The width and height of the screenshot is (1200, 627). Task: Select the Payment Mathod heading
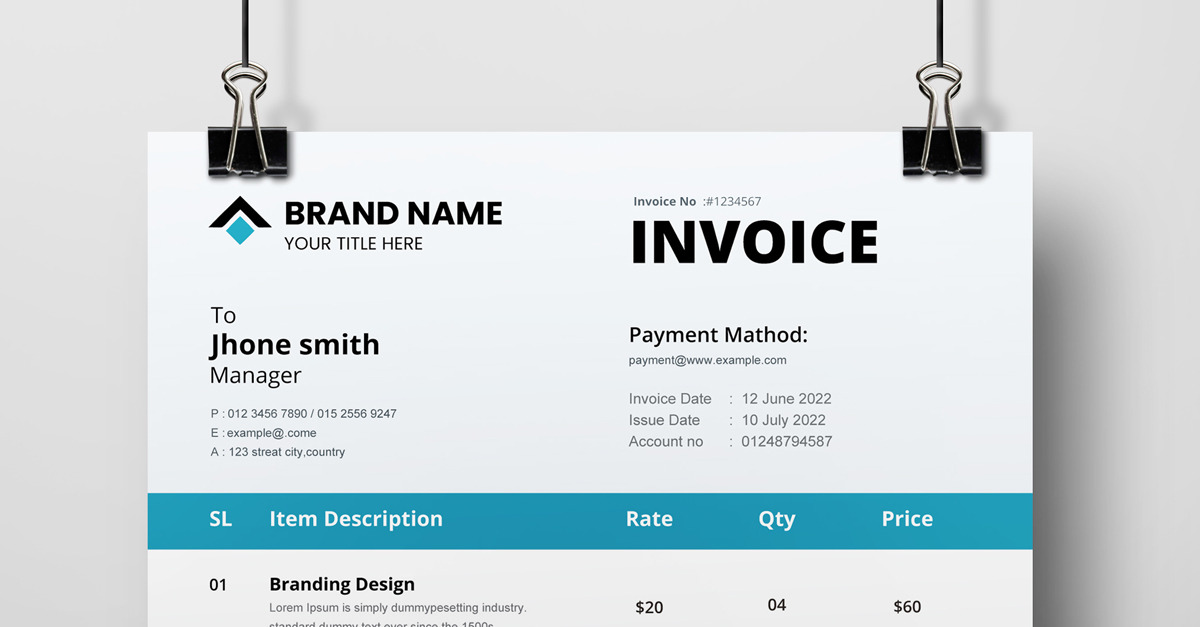717,335
